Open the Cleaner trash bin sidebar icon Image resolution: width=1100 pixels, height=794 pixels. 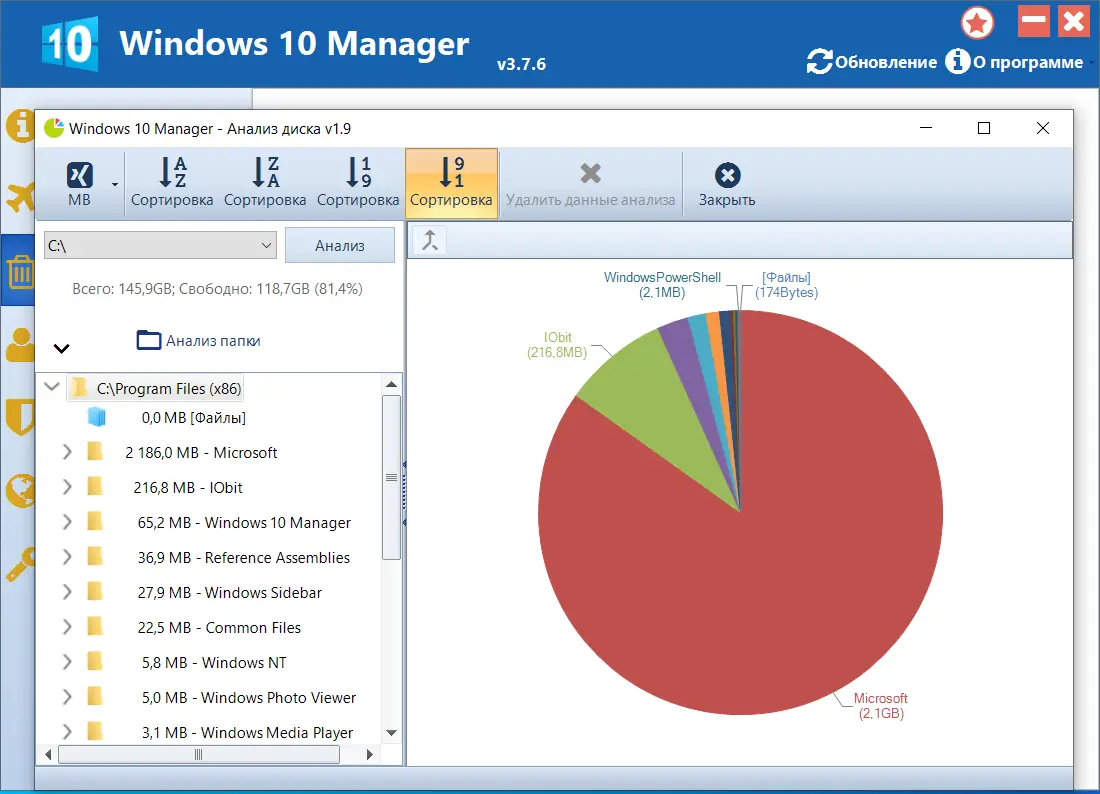21,271
